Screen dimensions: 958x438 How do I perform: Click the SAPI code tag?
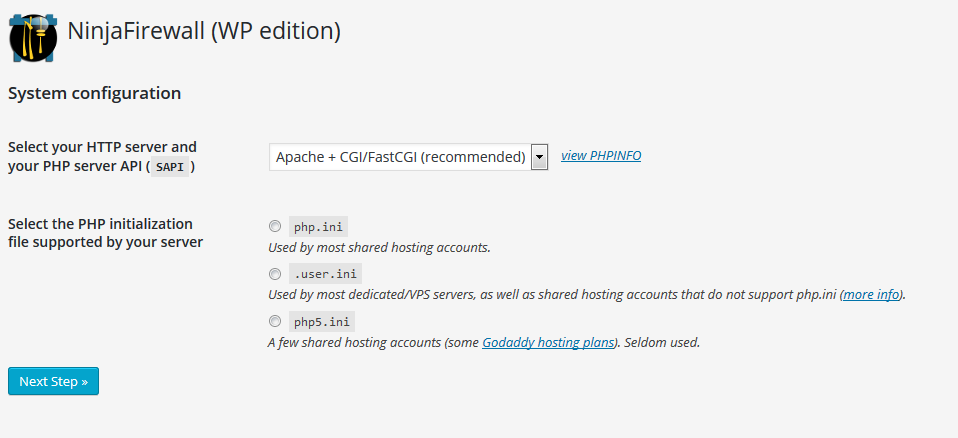click(170, 167)
